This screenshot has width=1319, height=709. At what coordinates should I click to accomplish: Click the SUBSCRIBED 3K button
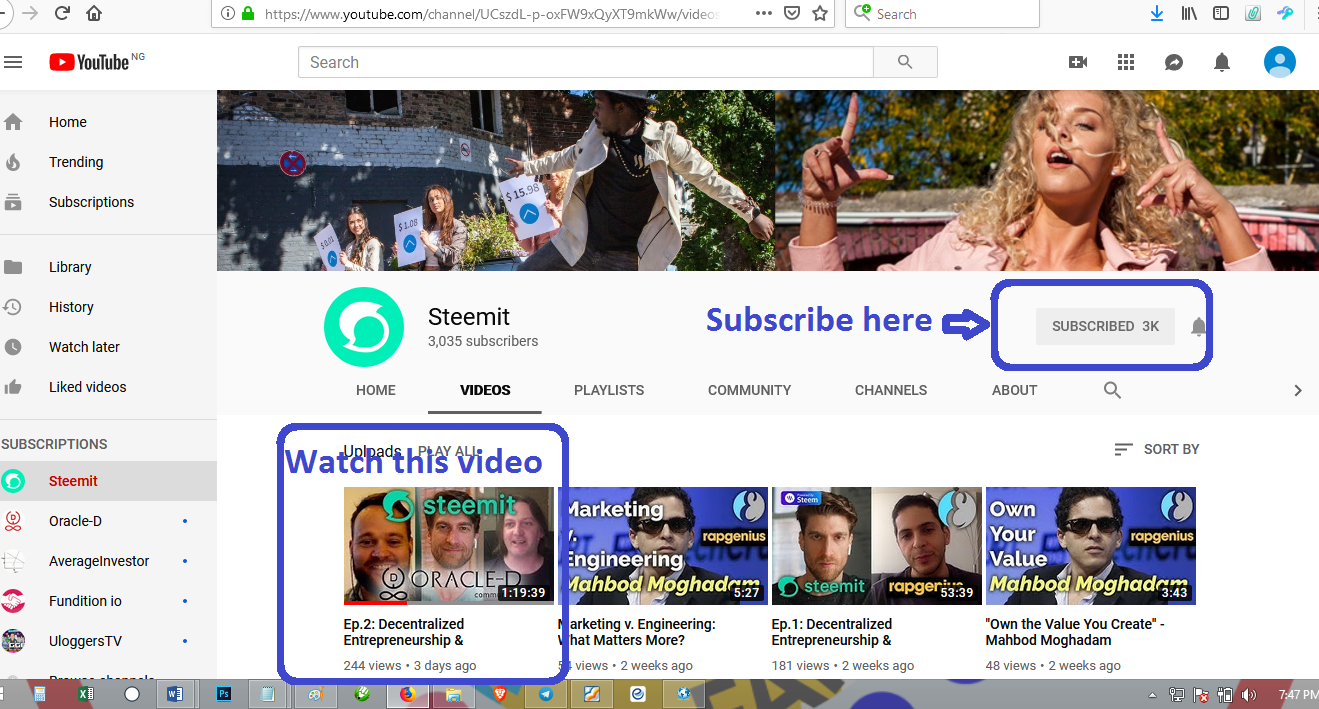tap(1105, 326)
